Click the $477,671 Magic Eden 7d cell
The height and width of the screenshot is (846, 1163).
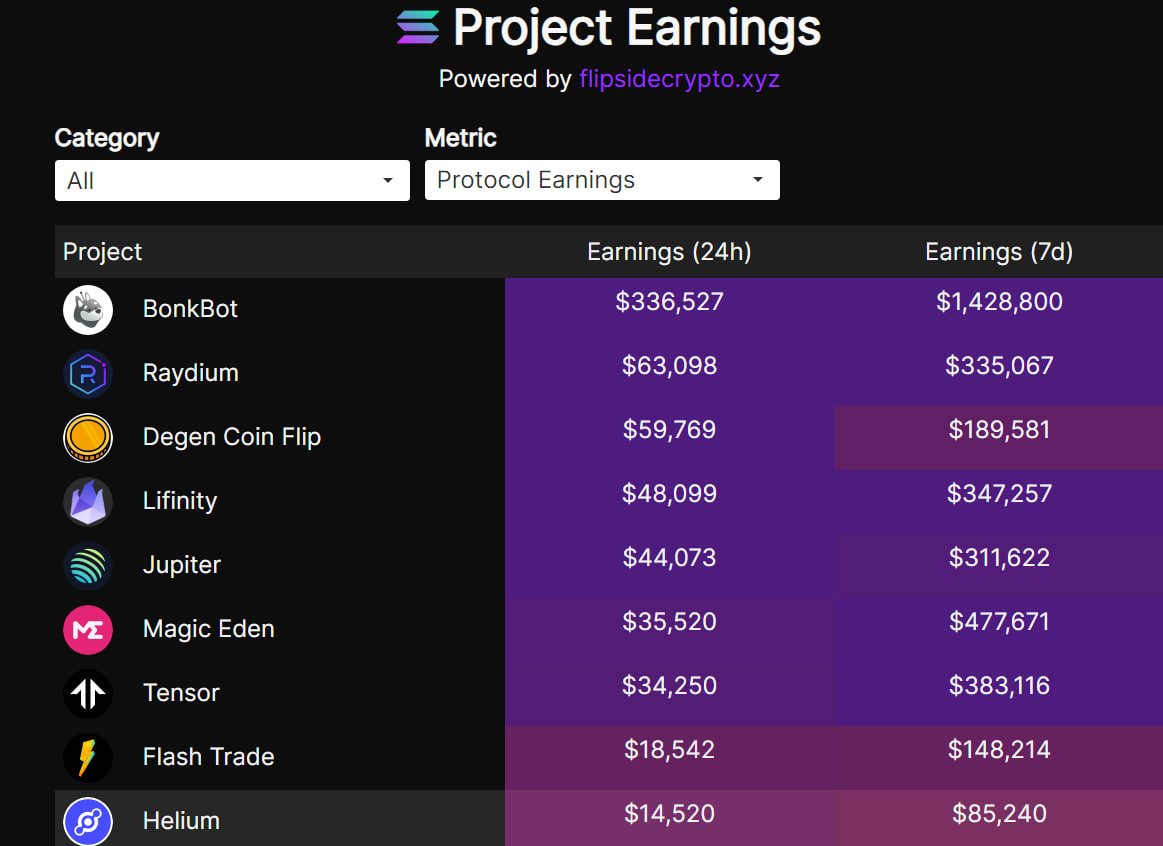[999, 629]
